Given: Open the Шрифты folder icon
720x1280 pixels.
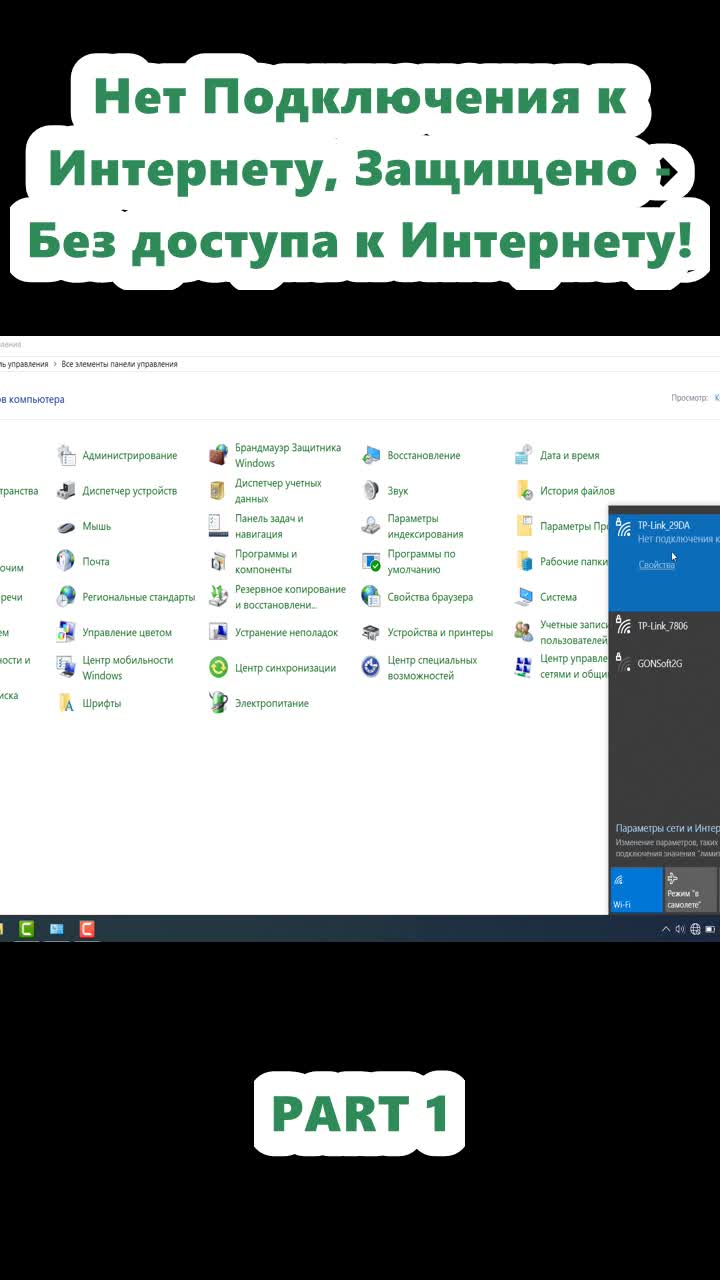Looking at the screenshot, I should (67, 703).
